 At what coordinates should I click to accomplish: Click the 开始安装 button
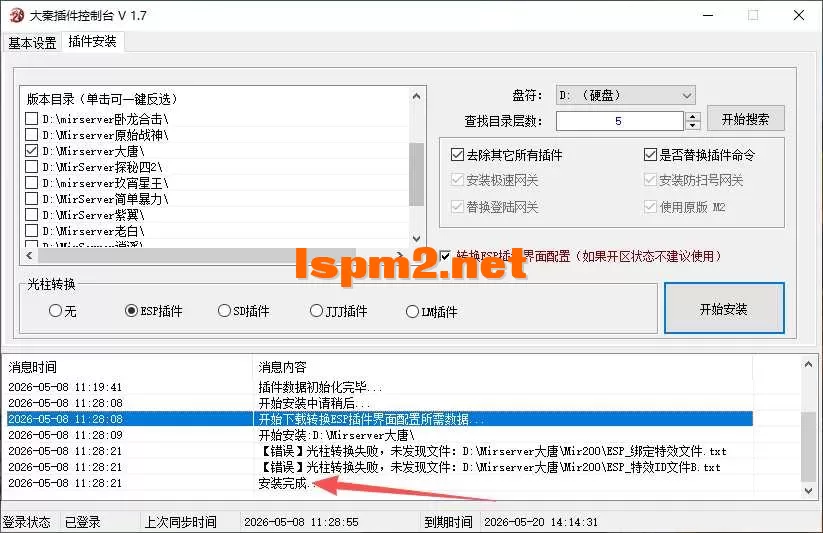(x=724, y=308)
